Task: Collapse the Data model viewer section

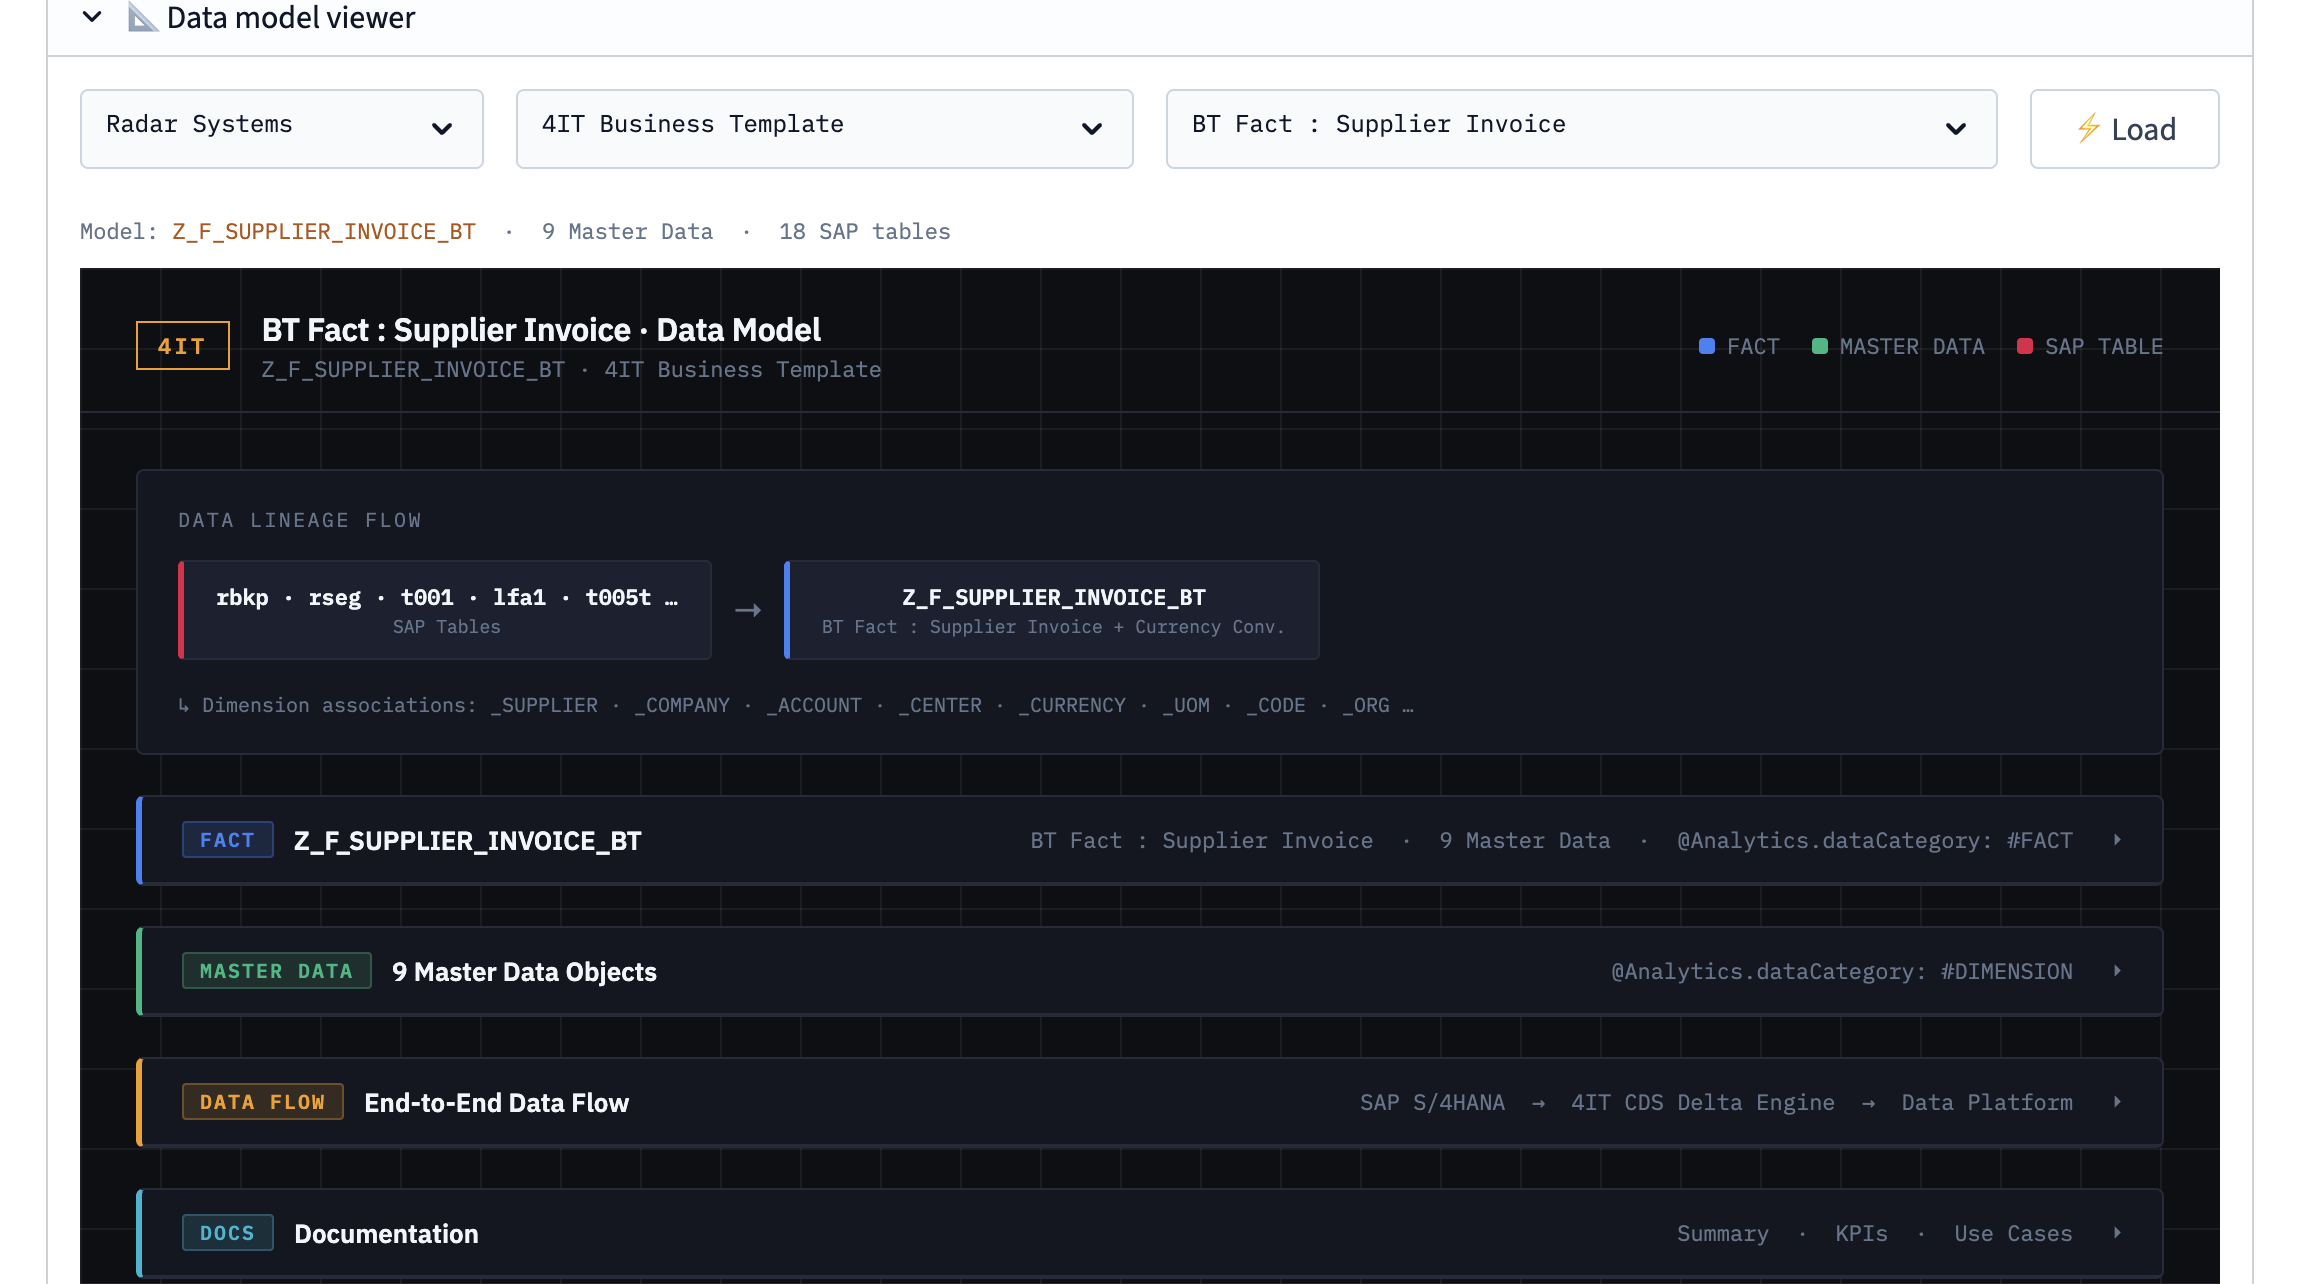Action: [92, 17]
